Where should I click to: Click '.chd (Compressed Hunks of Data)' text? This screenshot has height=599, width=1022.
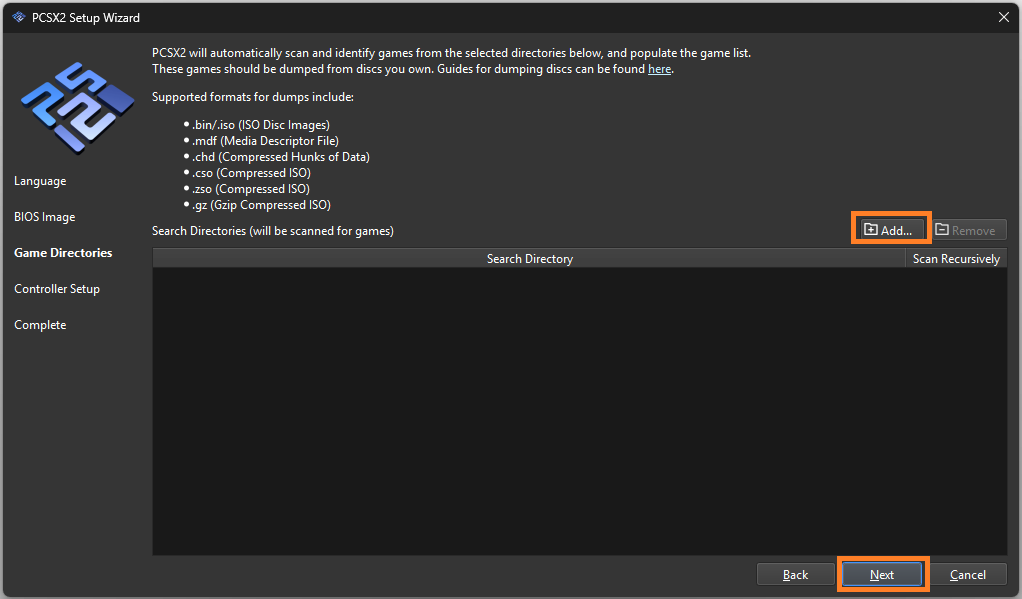tap(281, 157)
